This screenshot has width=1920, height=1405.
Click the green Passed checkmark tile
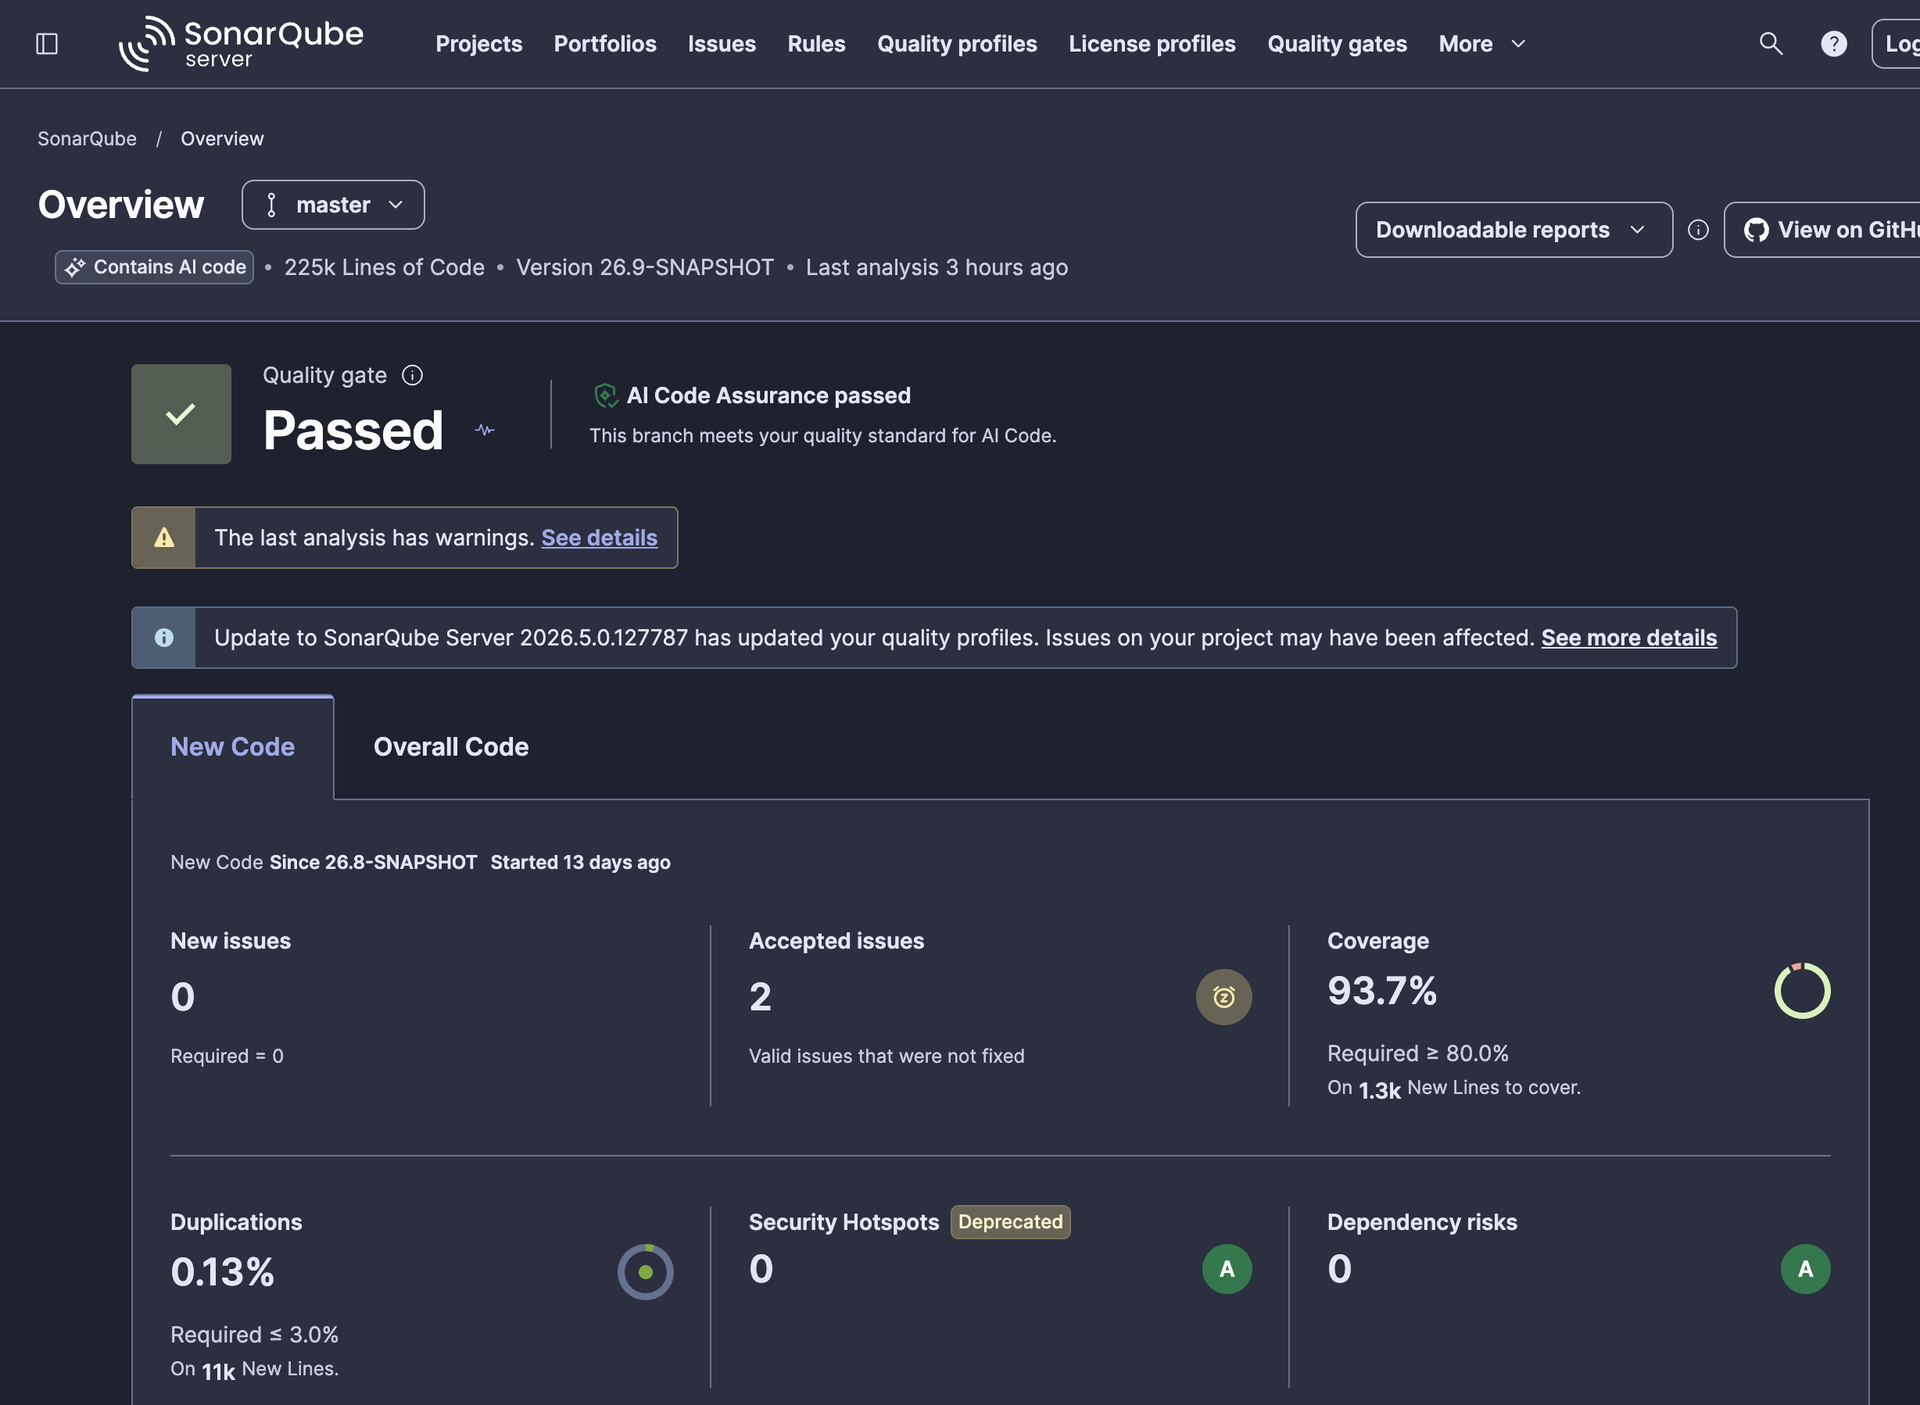click(181, 414)
